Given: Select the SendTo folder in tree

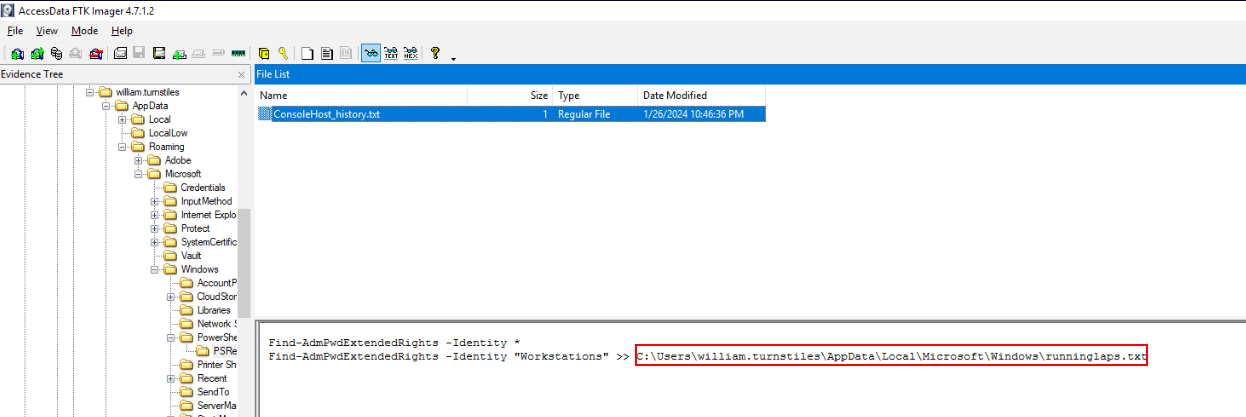Looking at the screenshot, I should pos(212,392).
